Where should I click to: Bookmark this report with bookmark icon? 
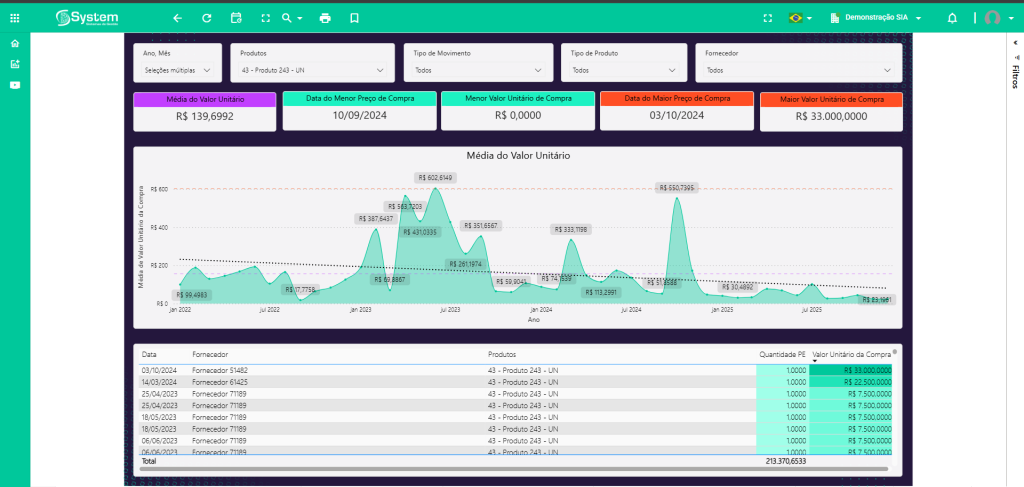pos(354,18)
